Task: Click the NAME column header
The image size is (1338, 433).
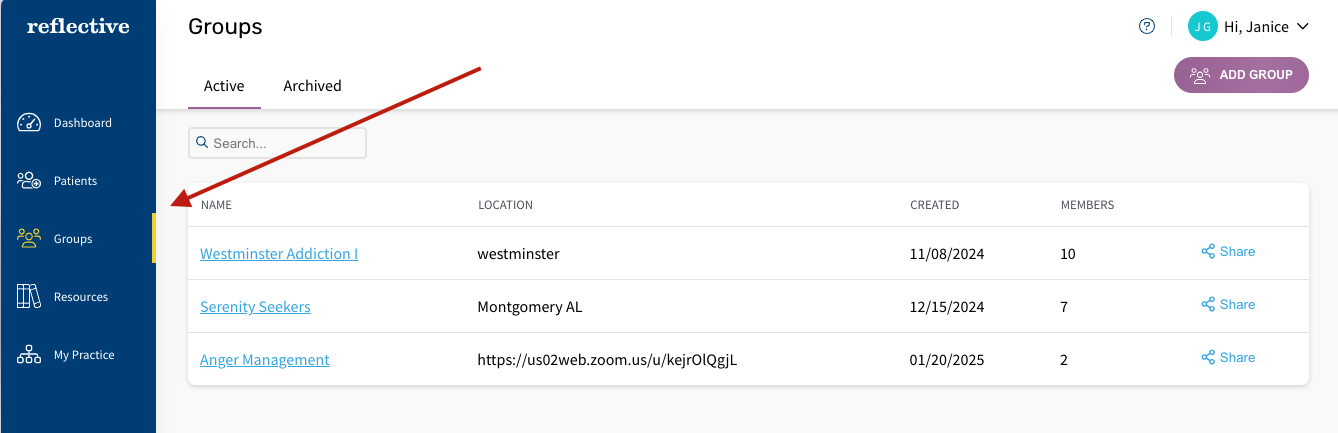Action: [x=216, y=205]
